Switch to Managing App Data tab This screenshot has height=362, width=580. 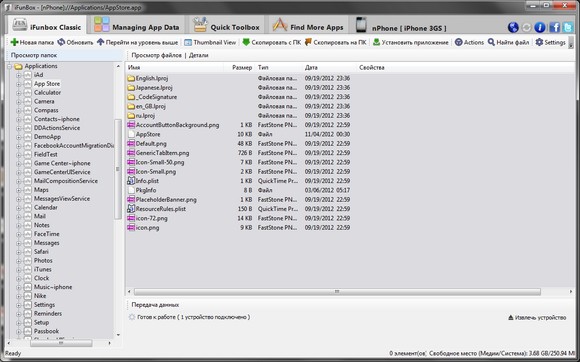pyautogui.click(x=136, y=26)
